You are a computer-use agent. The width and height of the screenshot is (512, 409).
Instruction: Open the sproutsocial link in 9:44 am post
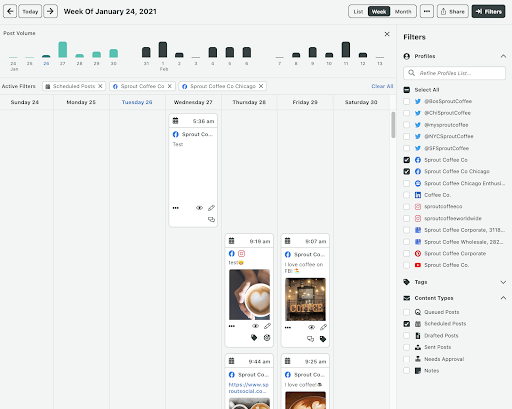248,388
